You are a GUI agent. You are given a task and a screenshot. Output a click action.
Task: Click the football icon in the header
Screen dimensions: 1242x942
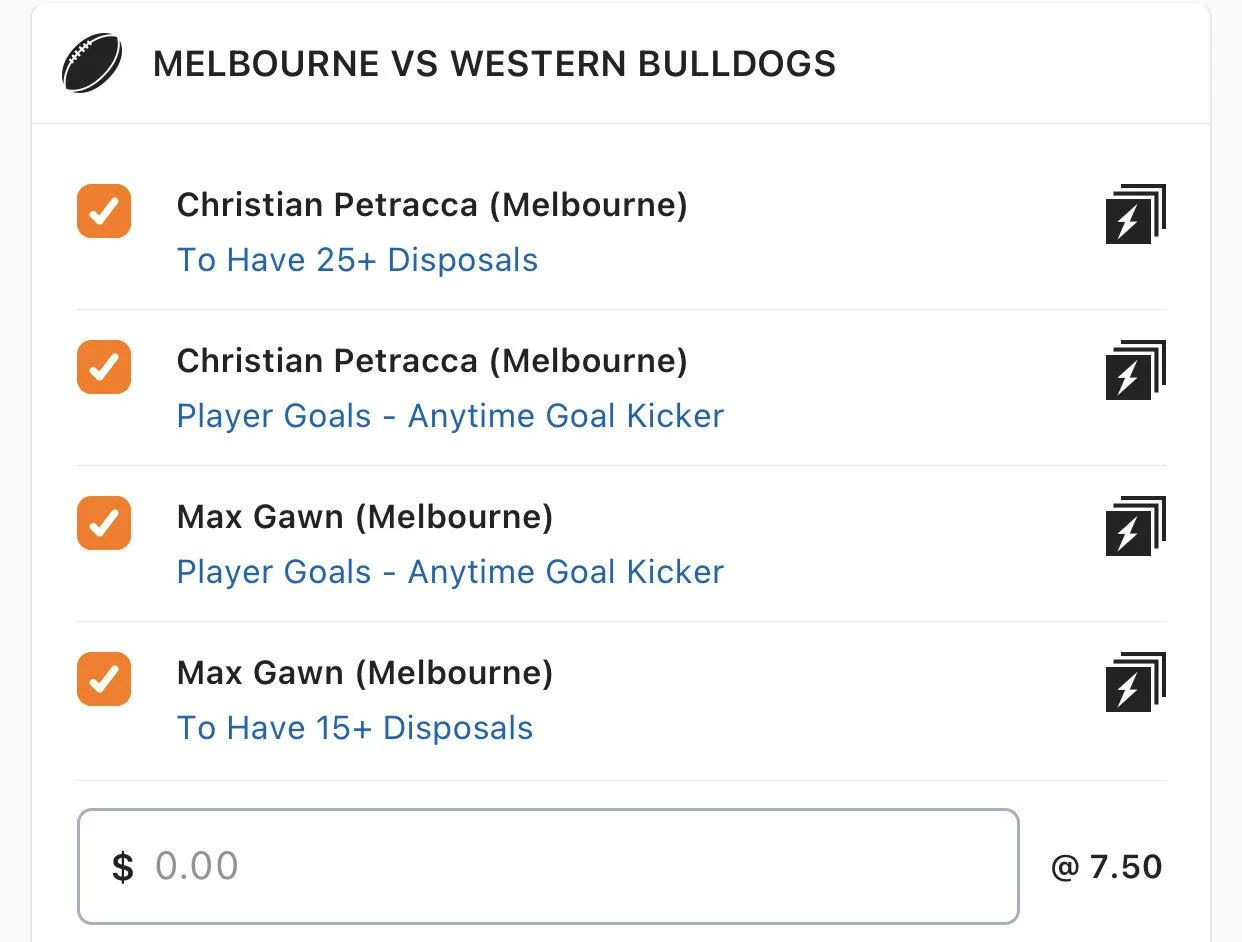[x=92, y=65]
